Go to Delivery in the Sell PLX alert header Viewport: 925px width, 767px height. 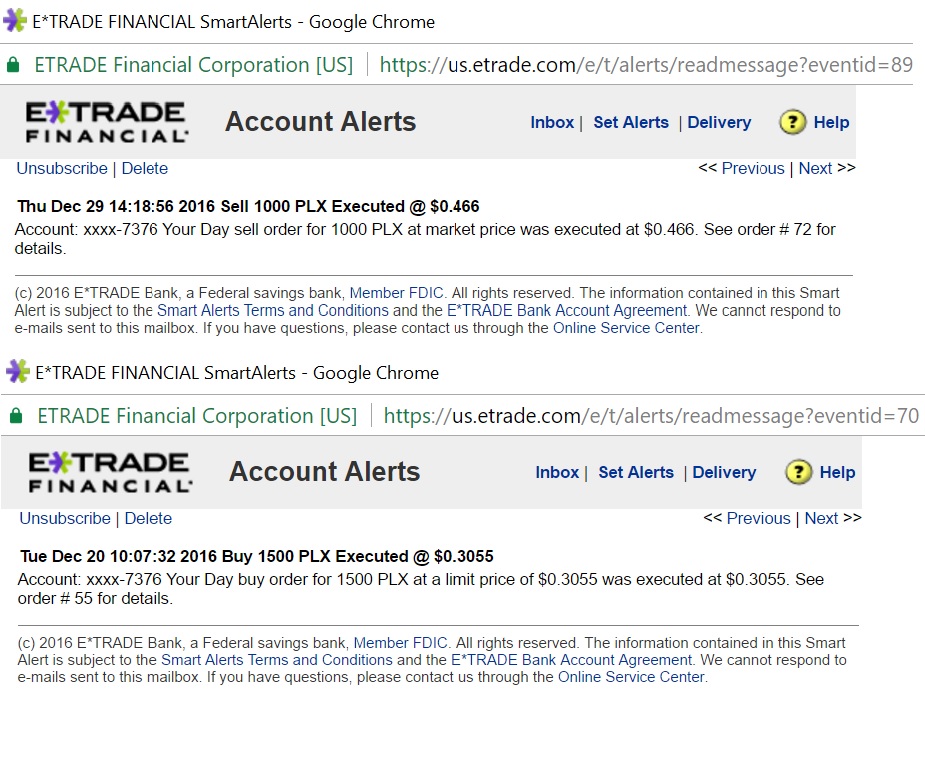719,122
